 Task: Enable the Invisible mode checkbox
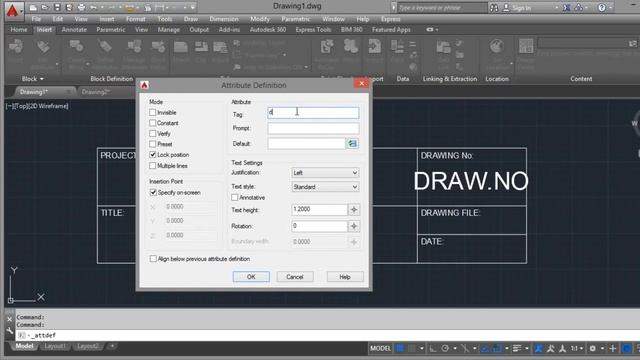[153, 112]
